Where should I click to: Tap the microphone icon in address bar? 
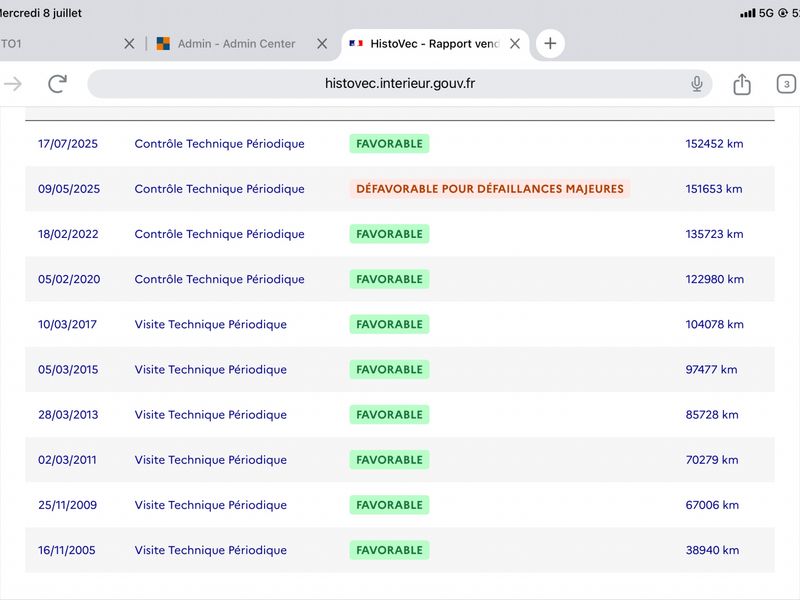point(696,84)
